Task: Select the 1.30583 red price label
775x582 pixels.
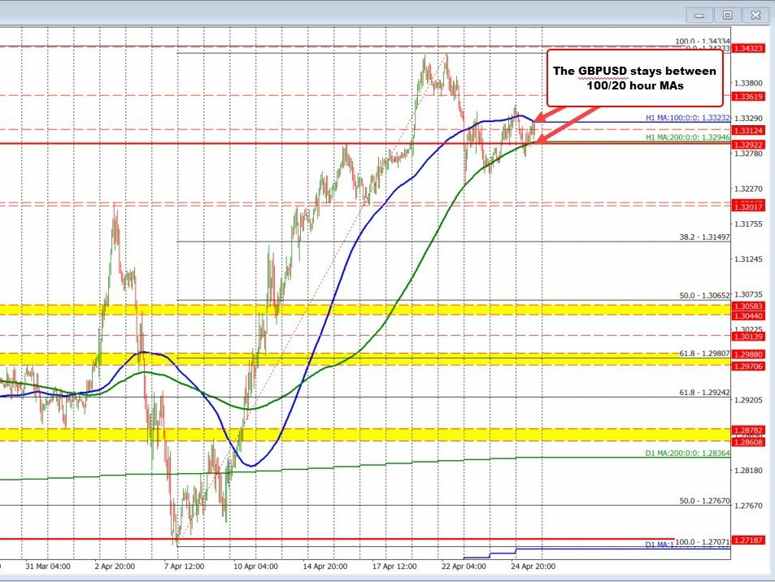Action: 748,307
